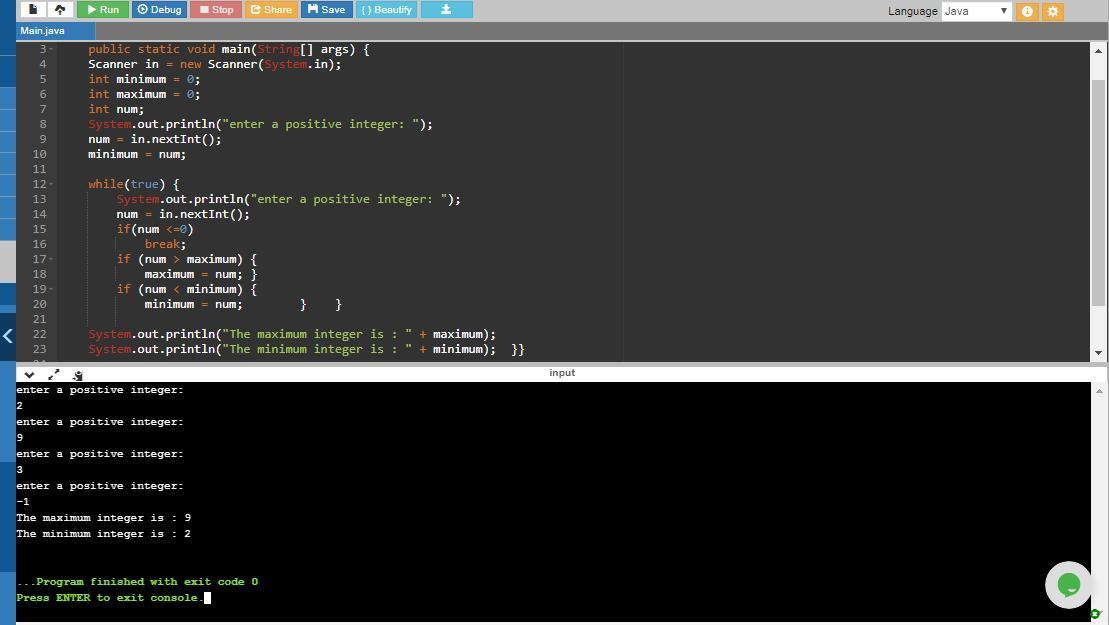The width and height of the screenshot is (1109, 625).
Task: Click the upload file cloud icon
Action: (60, 10)
